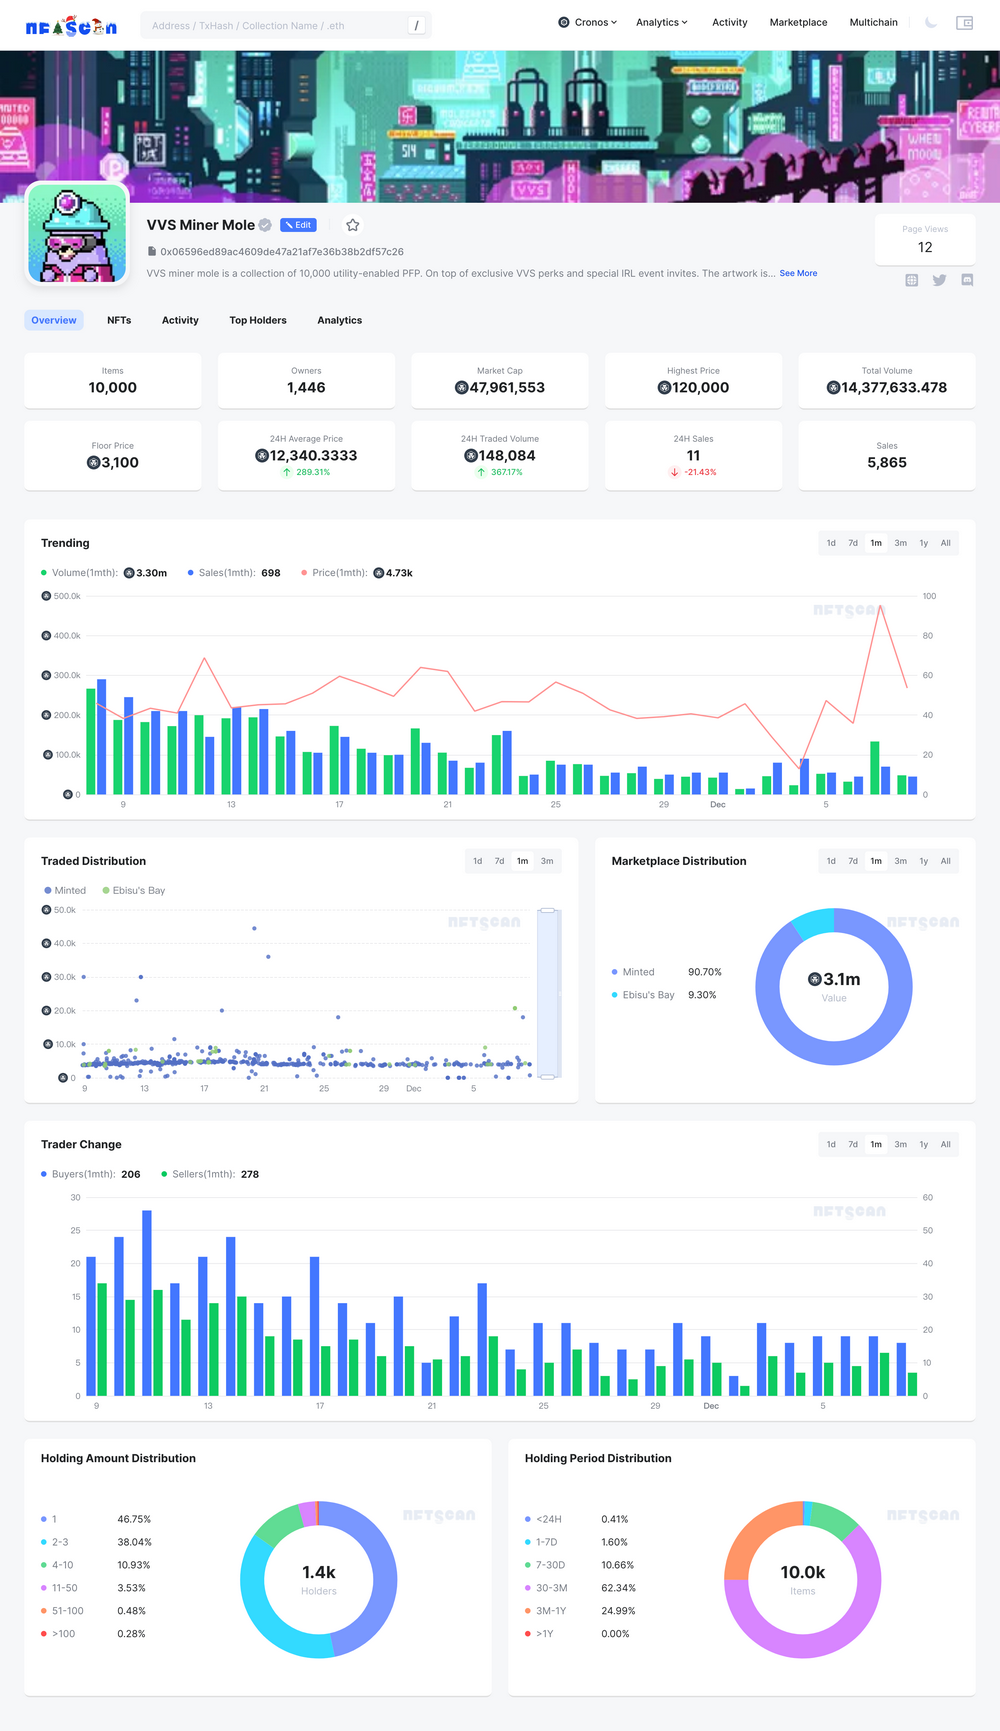This screenshot has height=1731, width=1000.
Task: Open the NFTs tab
Action: coord(119,320)
